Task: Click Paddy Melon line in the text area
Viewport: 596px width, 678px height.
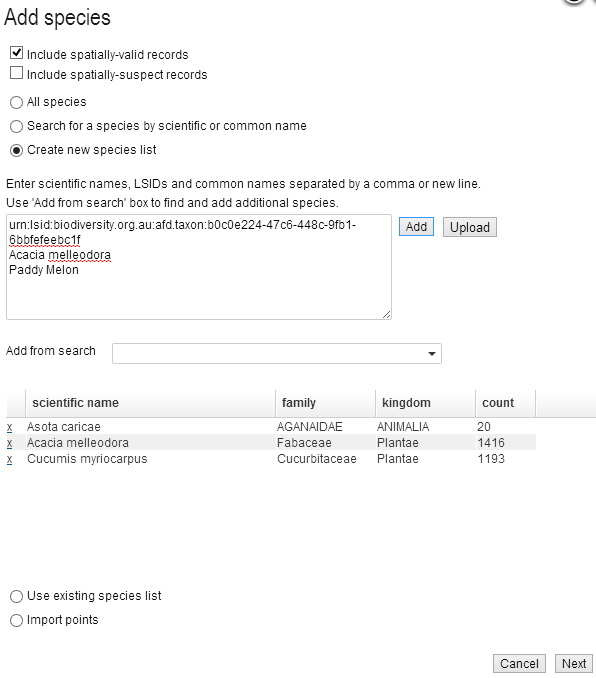Action: [44, 270]
